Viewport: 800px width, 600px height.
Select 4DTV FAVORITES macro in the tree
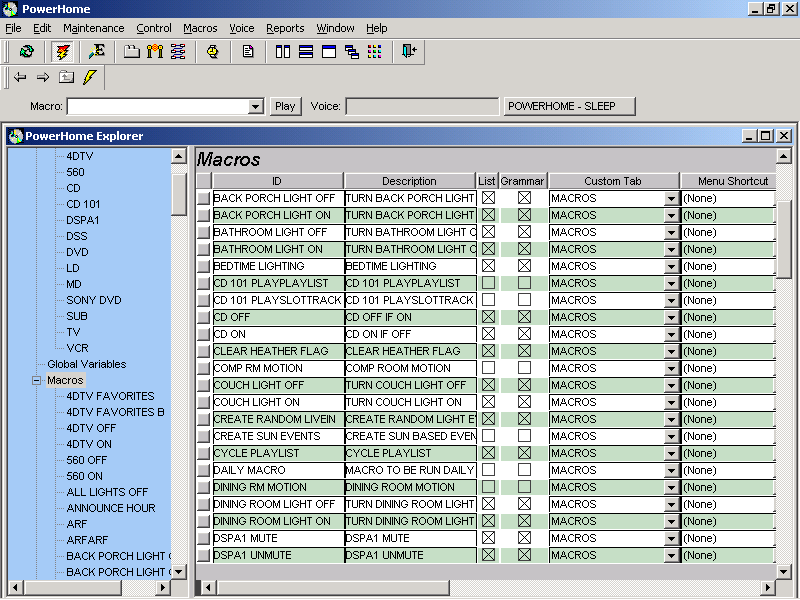[110, 396]
